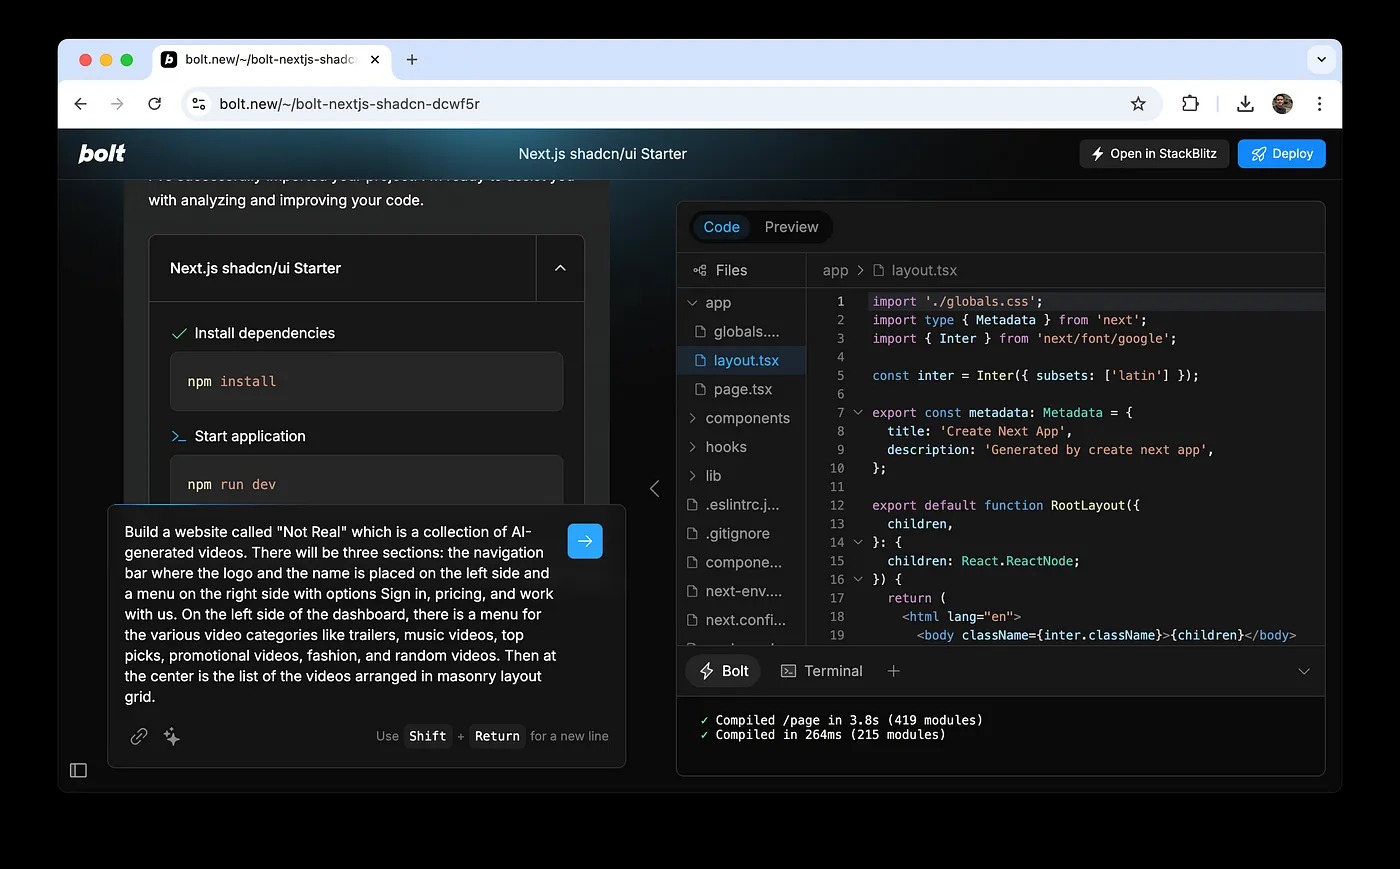
Task: Click into the prompt text area
Action: [x=340, y=614]
